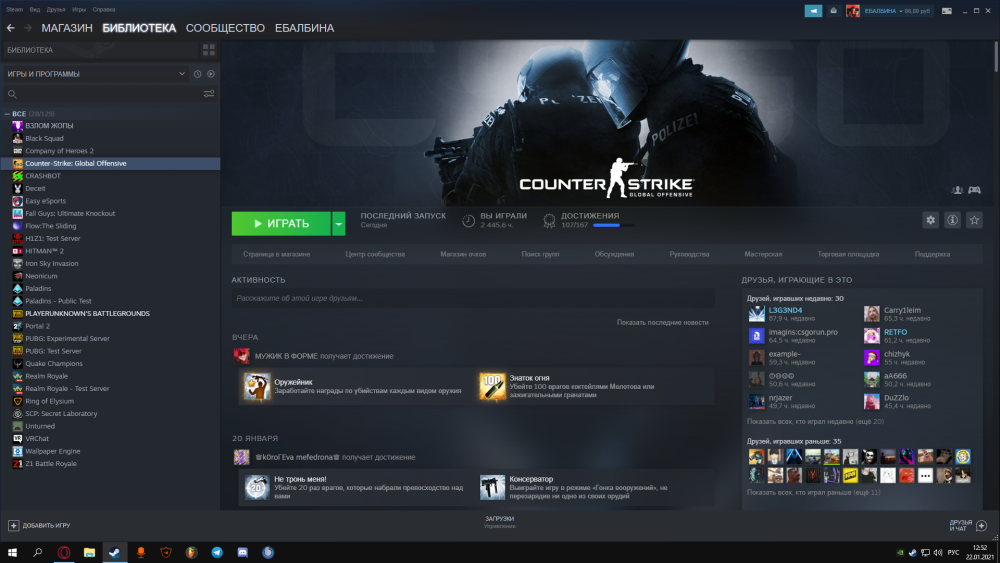Collapse the ВСЕ games category
The height and width of the screenshot is (563, 1000).
(7, 113)
